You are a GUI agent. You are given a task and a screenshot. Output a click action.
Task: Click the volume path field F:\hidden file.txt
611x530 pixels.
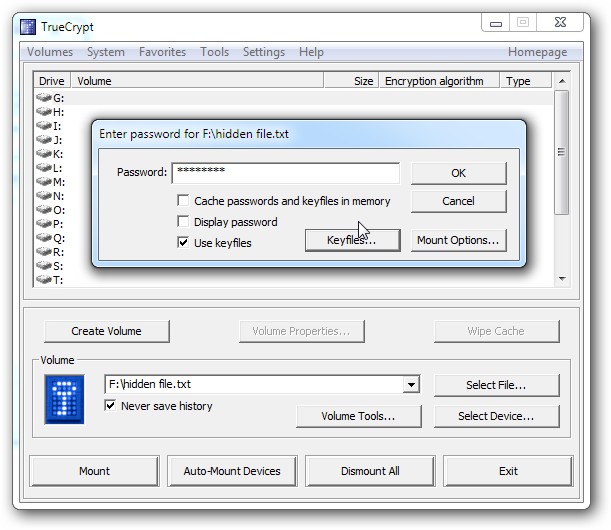[x=254, y=385]
